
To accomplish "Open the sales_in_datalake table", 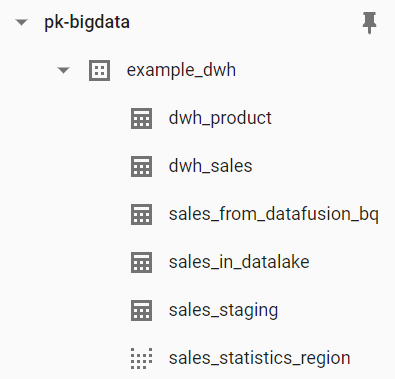I will (239, 262).
